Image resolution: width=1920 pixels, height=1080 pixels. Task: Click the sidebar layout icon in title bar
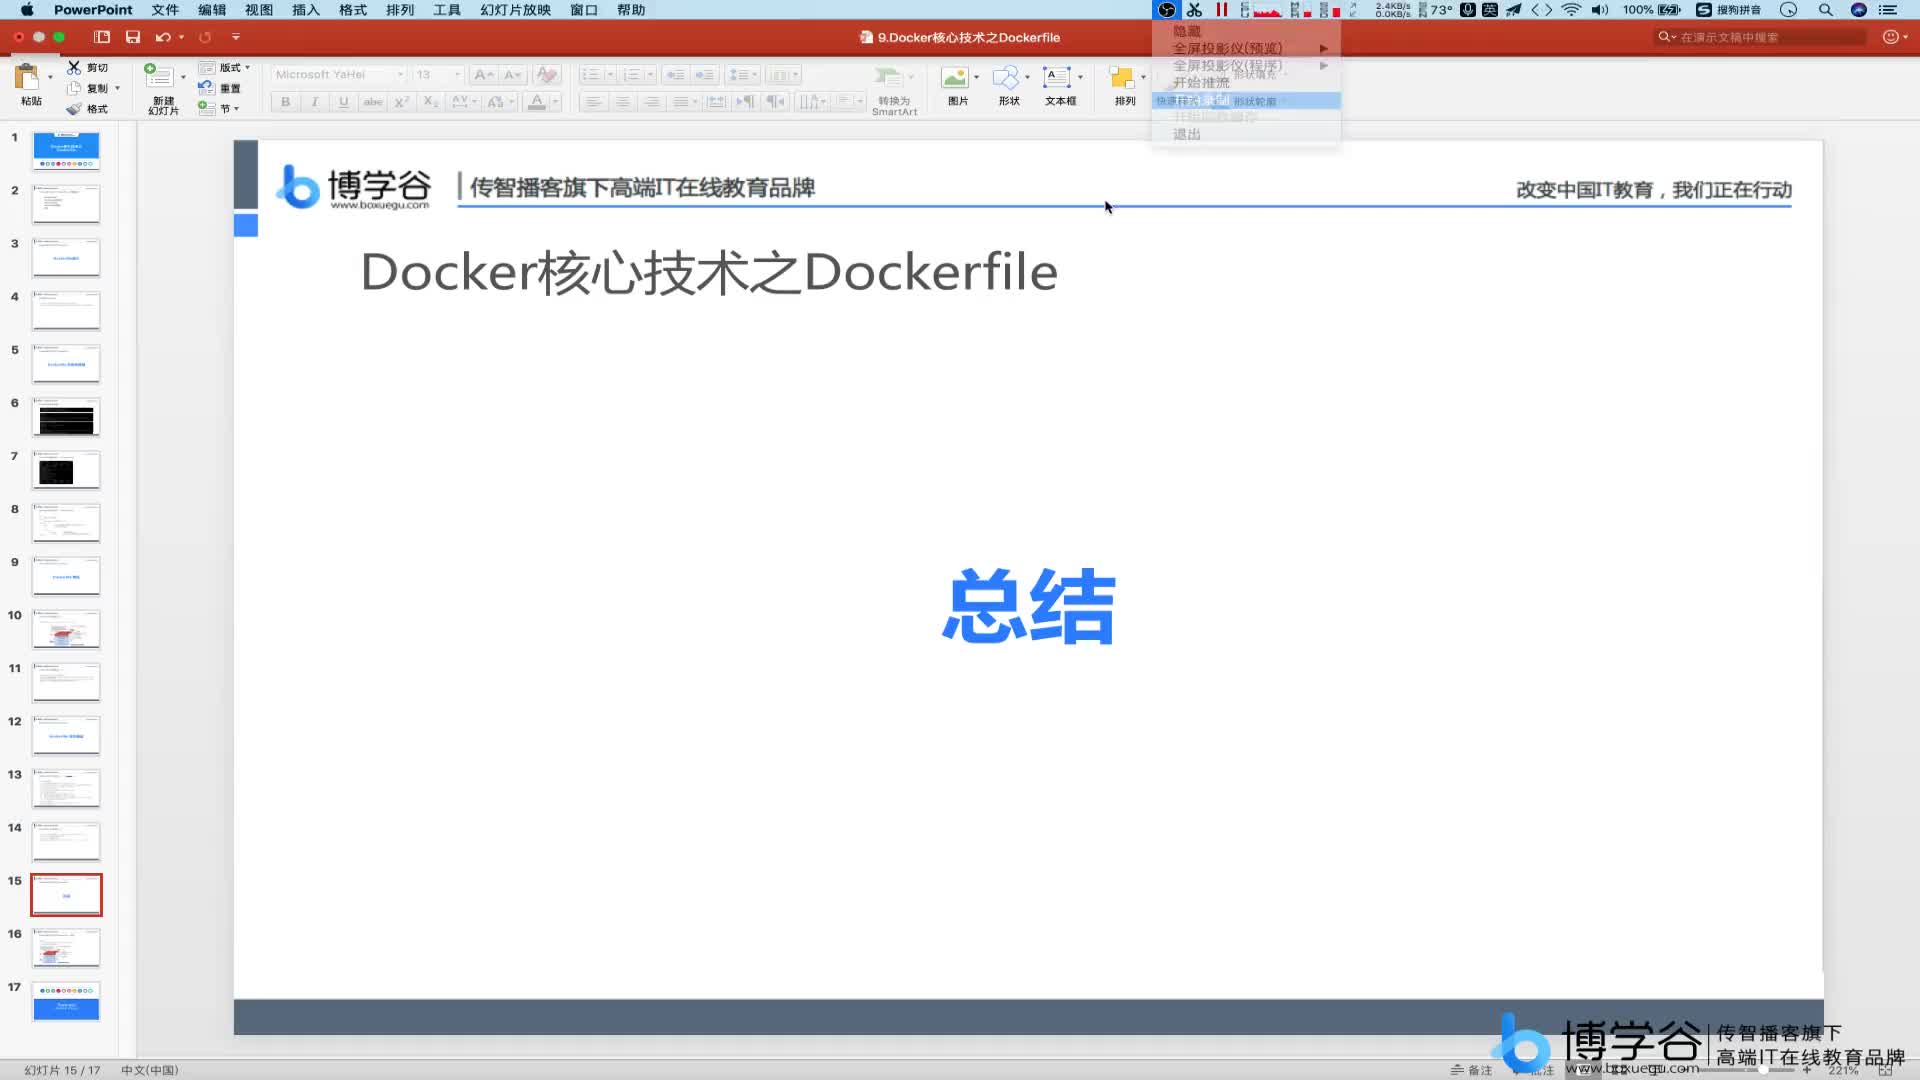coord(102,37)
